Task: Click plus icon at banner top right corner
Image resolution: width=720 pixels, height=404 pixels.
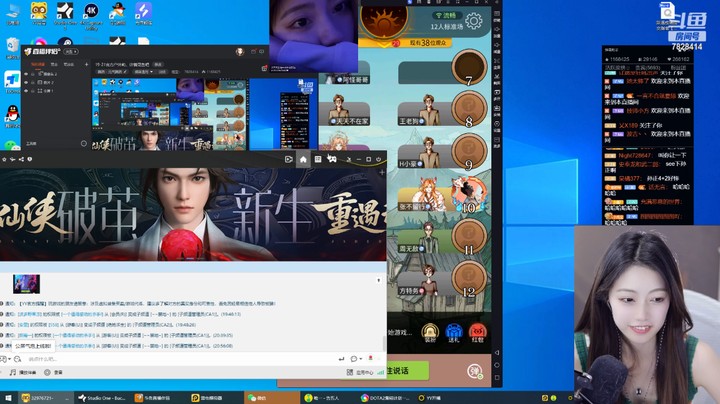Action: pos(382,173)
